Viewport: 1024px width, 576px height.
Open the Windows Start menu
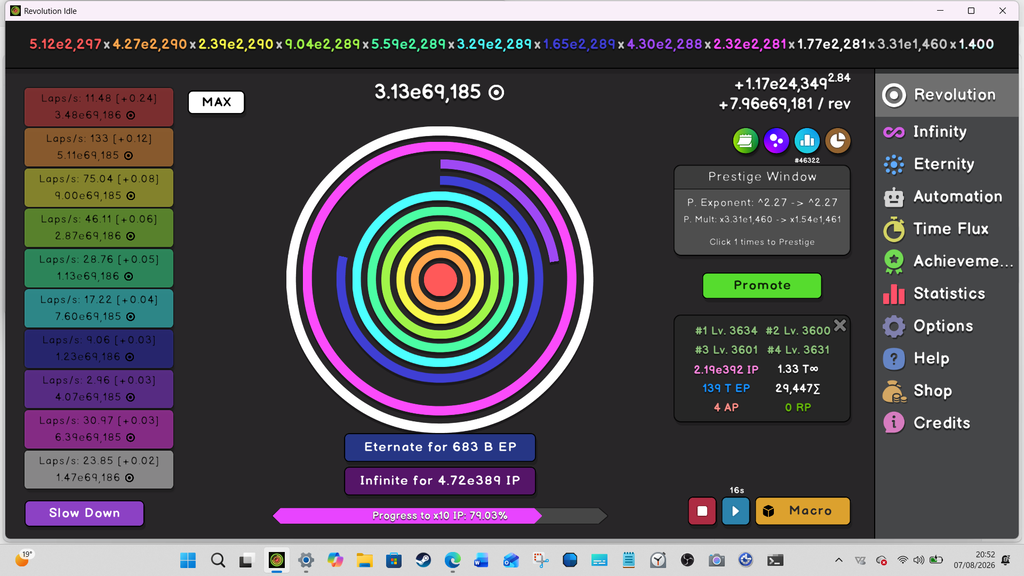[188, 560]
